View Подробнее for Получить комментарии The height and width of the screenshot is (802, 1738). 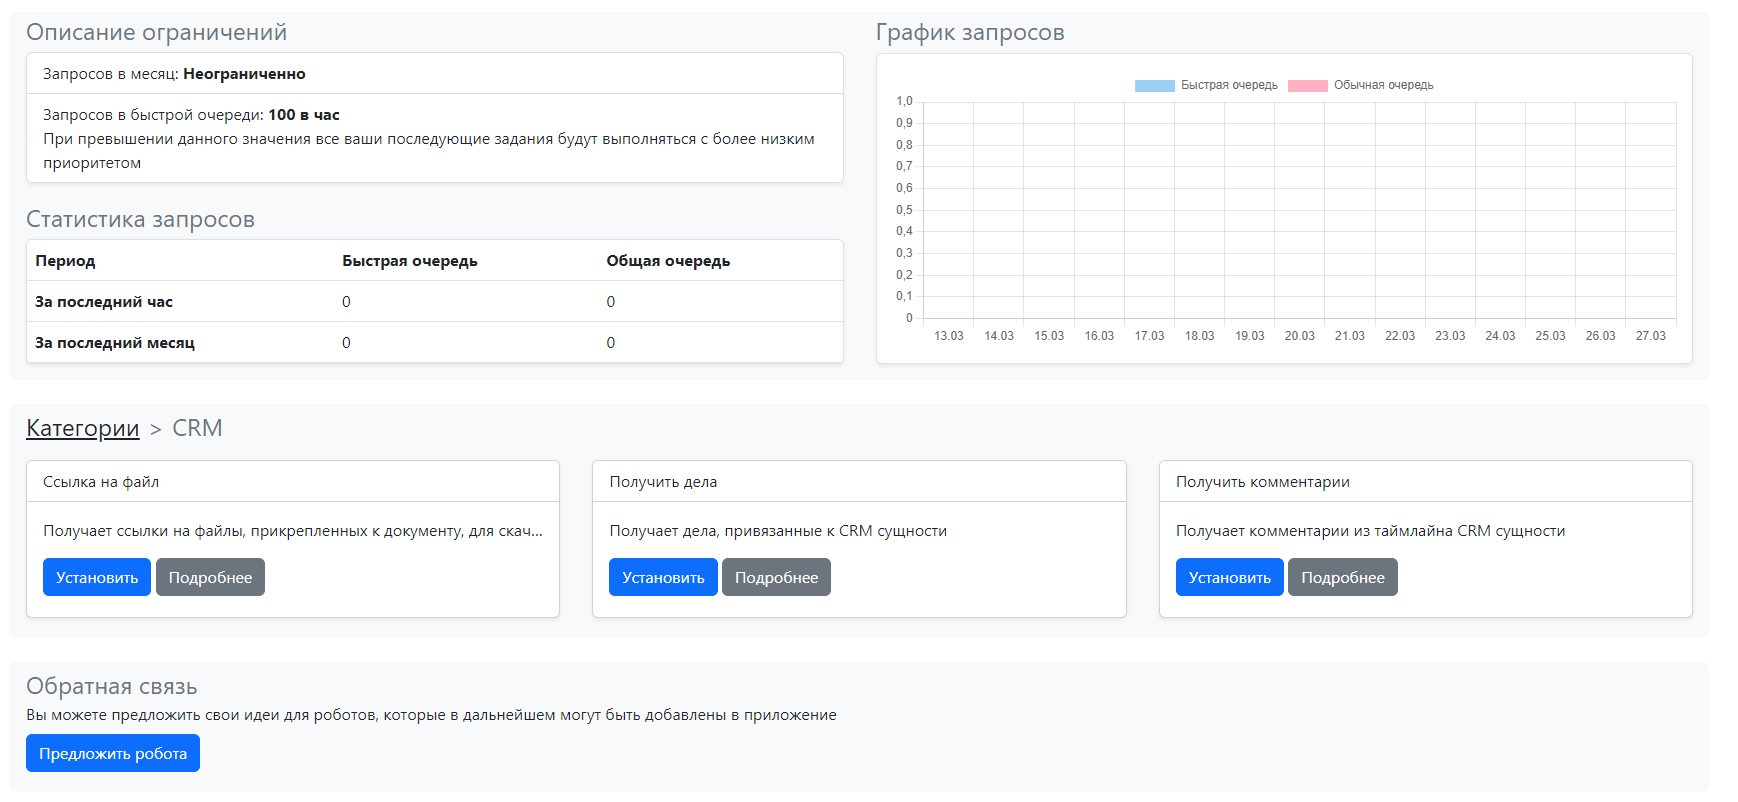[x=1342, y=577]
